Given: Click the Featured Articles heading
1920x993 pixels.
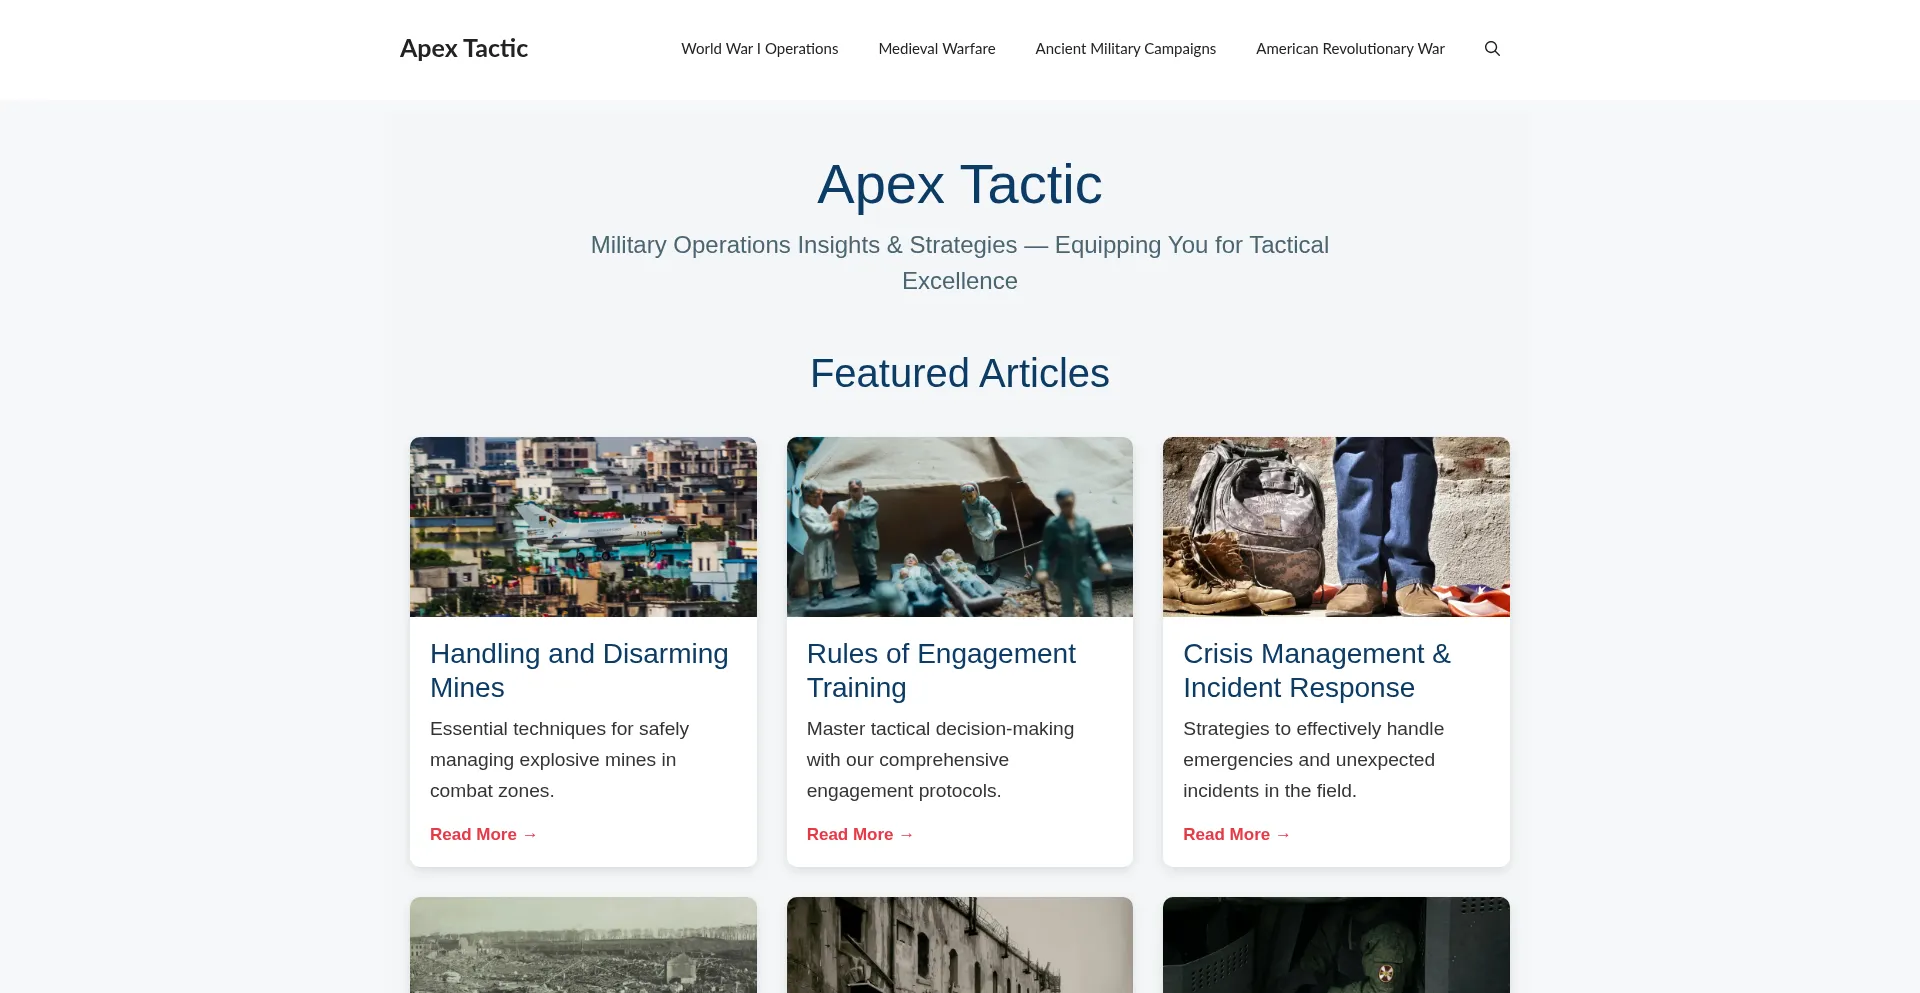Looking at the screenshot, I should tap(959, 372).
